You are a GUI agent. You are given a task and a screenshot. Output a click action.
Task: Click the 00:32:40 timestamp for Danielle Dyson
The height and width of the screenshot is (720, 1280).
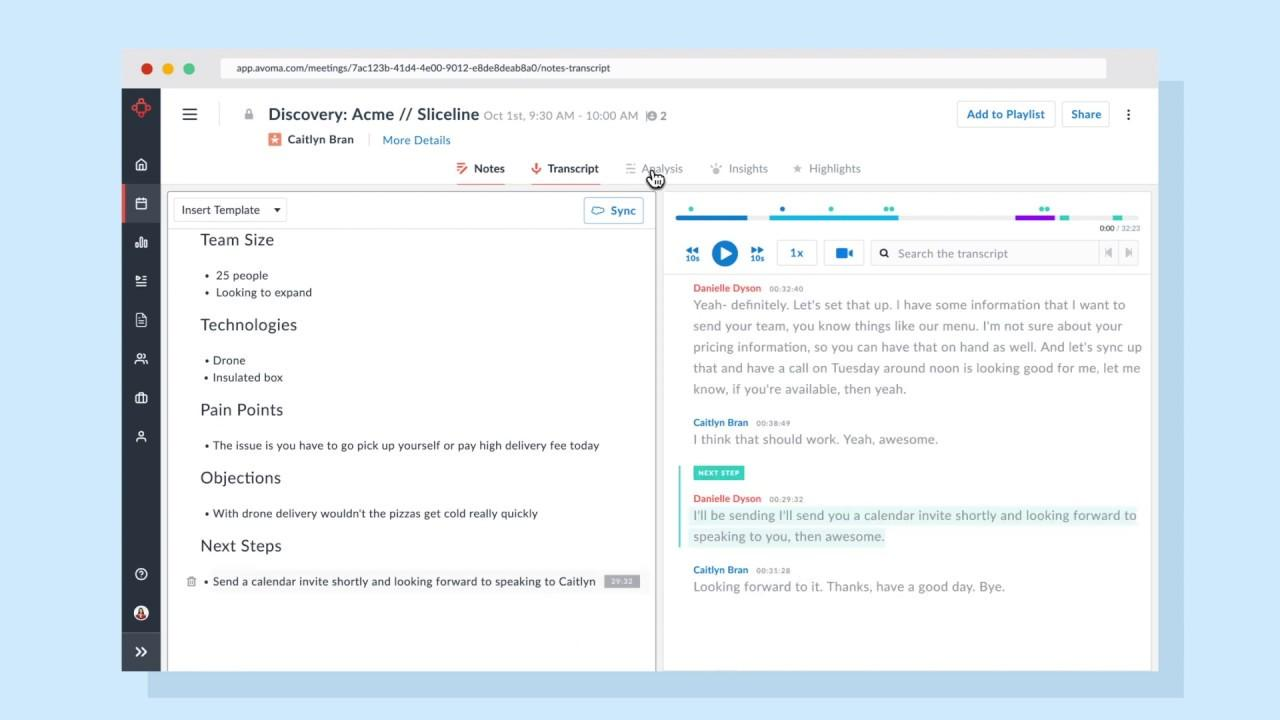point(786,289)
